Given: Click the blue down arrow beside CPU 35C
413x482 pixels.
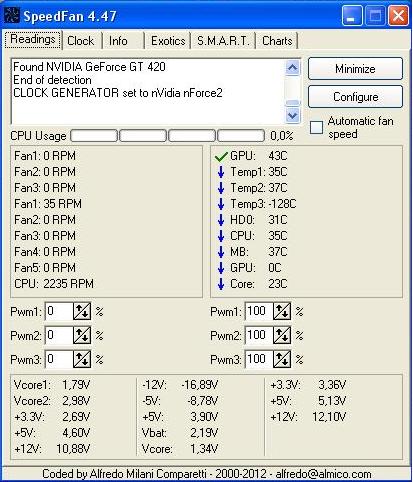Looking at the screenshot, I should coord(221,236).
